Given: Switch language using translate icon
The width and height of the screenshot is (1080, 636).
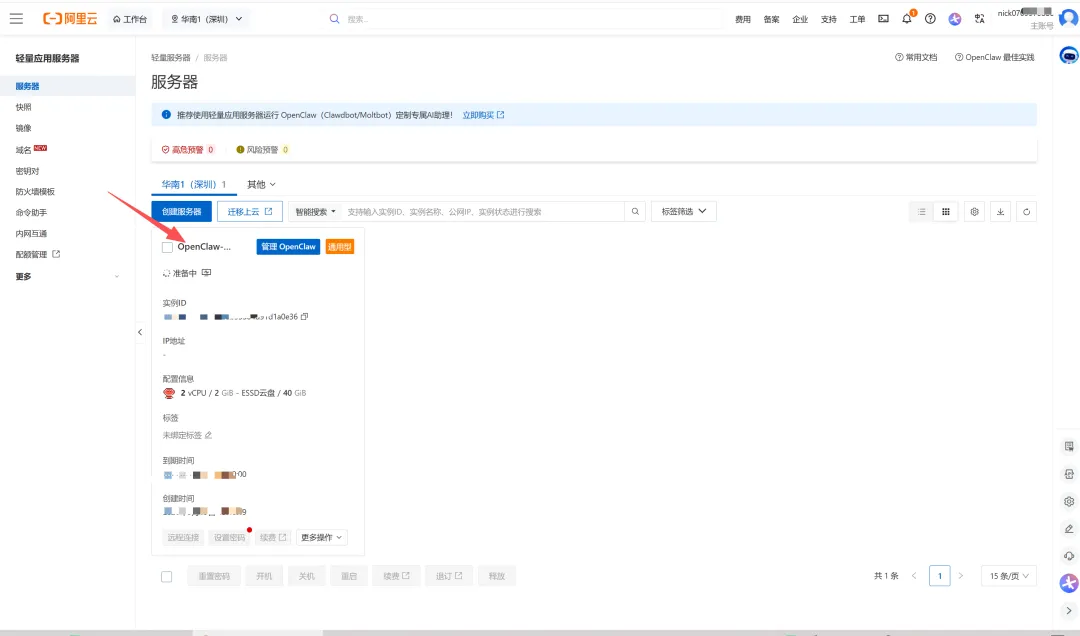Looking at the screenshot, I should pyautogui.click(x=979, y=19).
